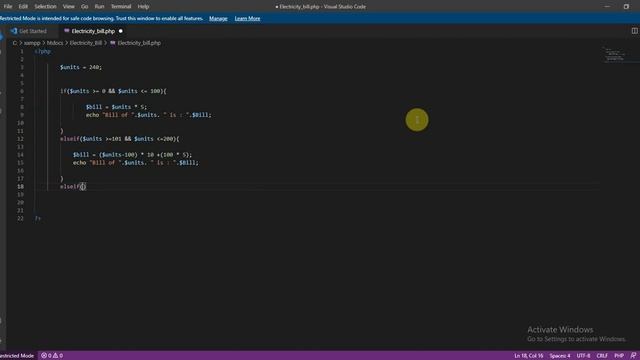The image size is (640, 360).
Task: Click the Electricity_Bill breadcrumb folder
Action: coord(85,43)
